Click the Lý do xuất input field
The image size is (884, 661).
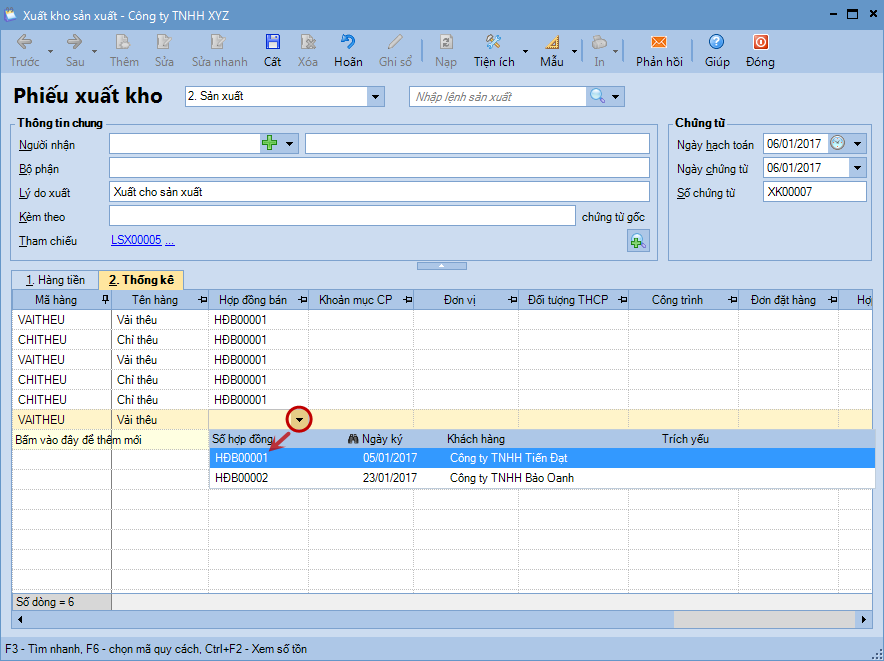378,192
